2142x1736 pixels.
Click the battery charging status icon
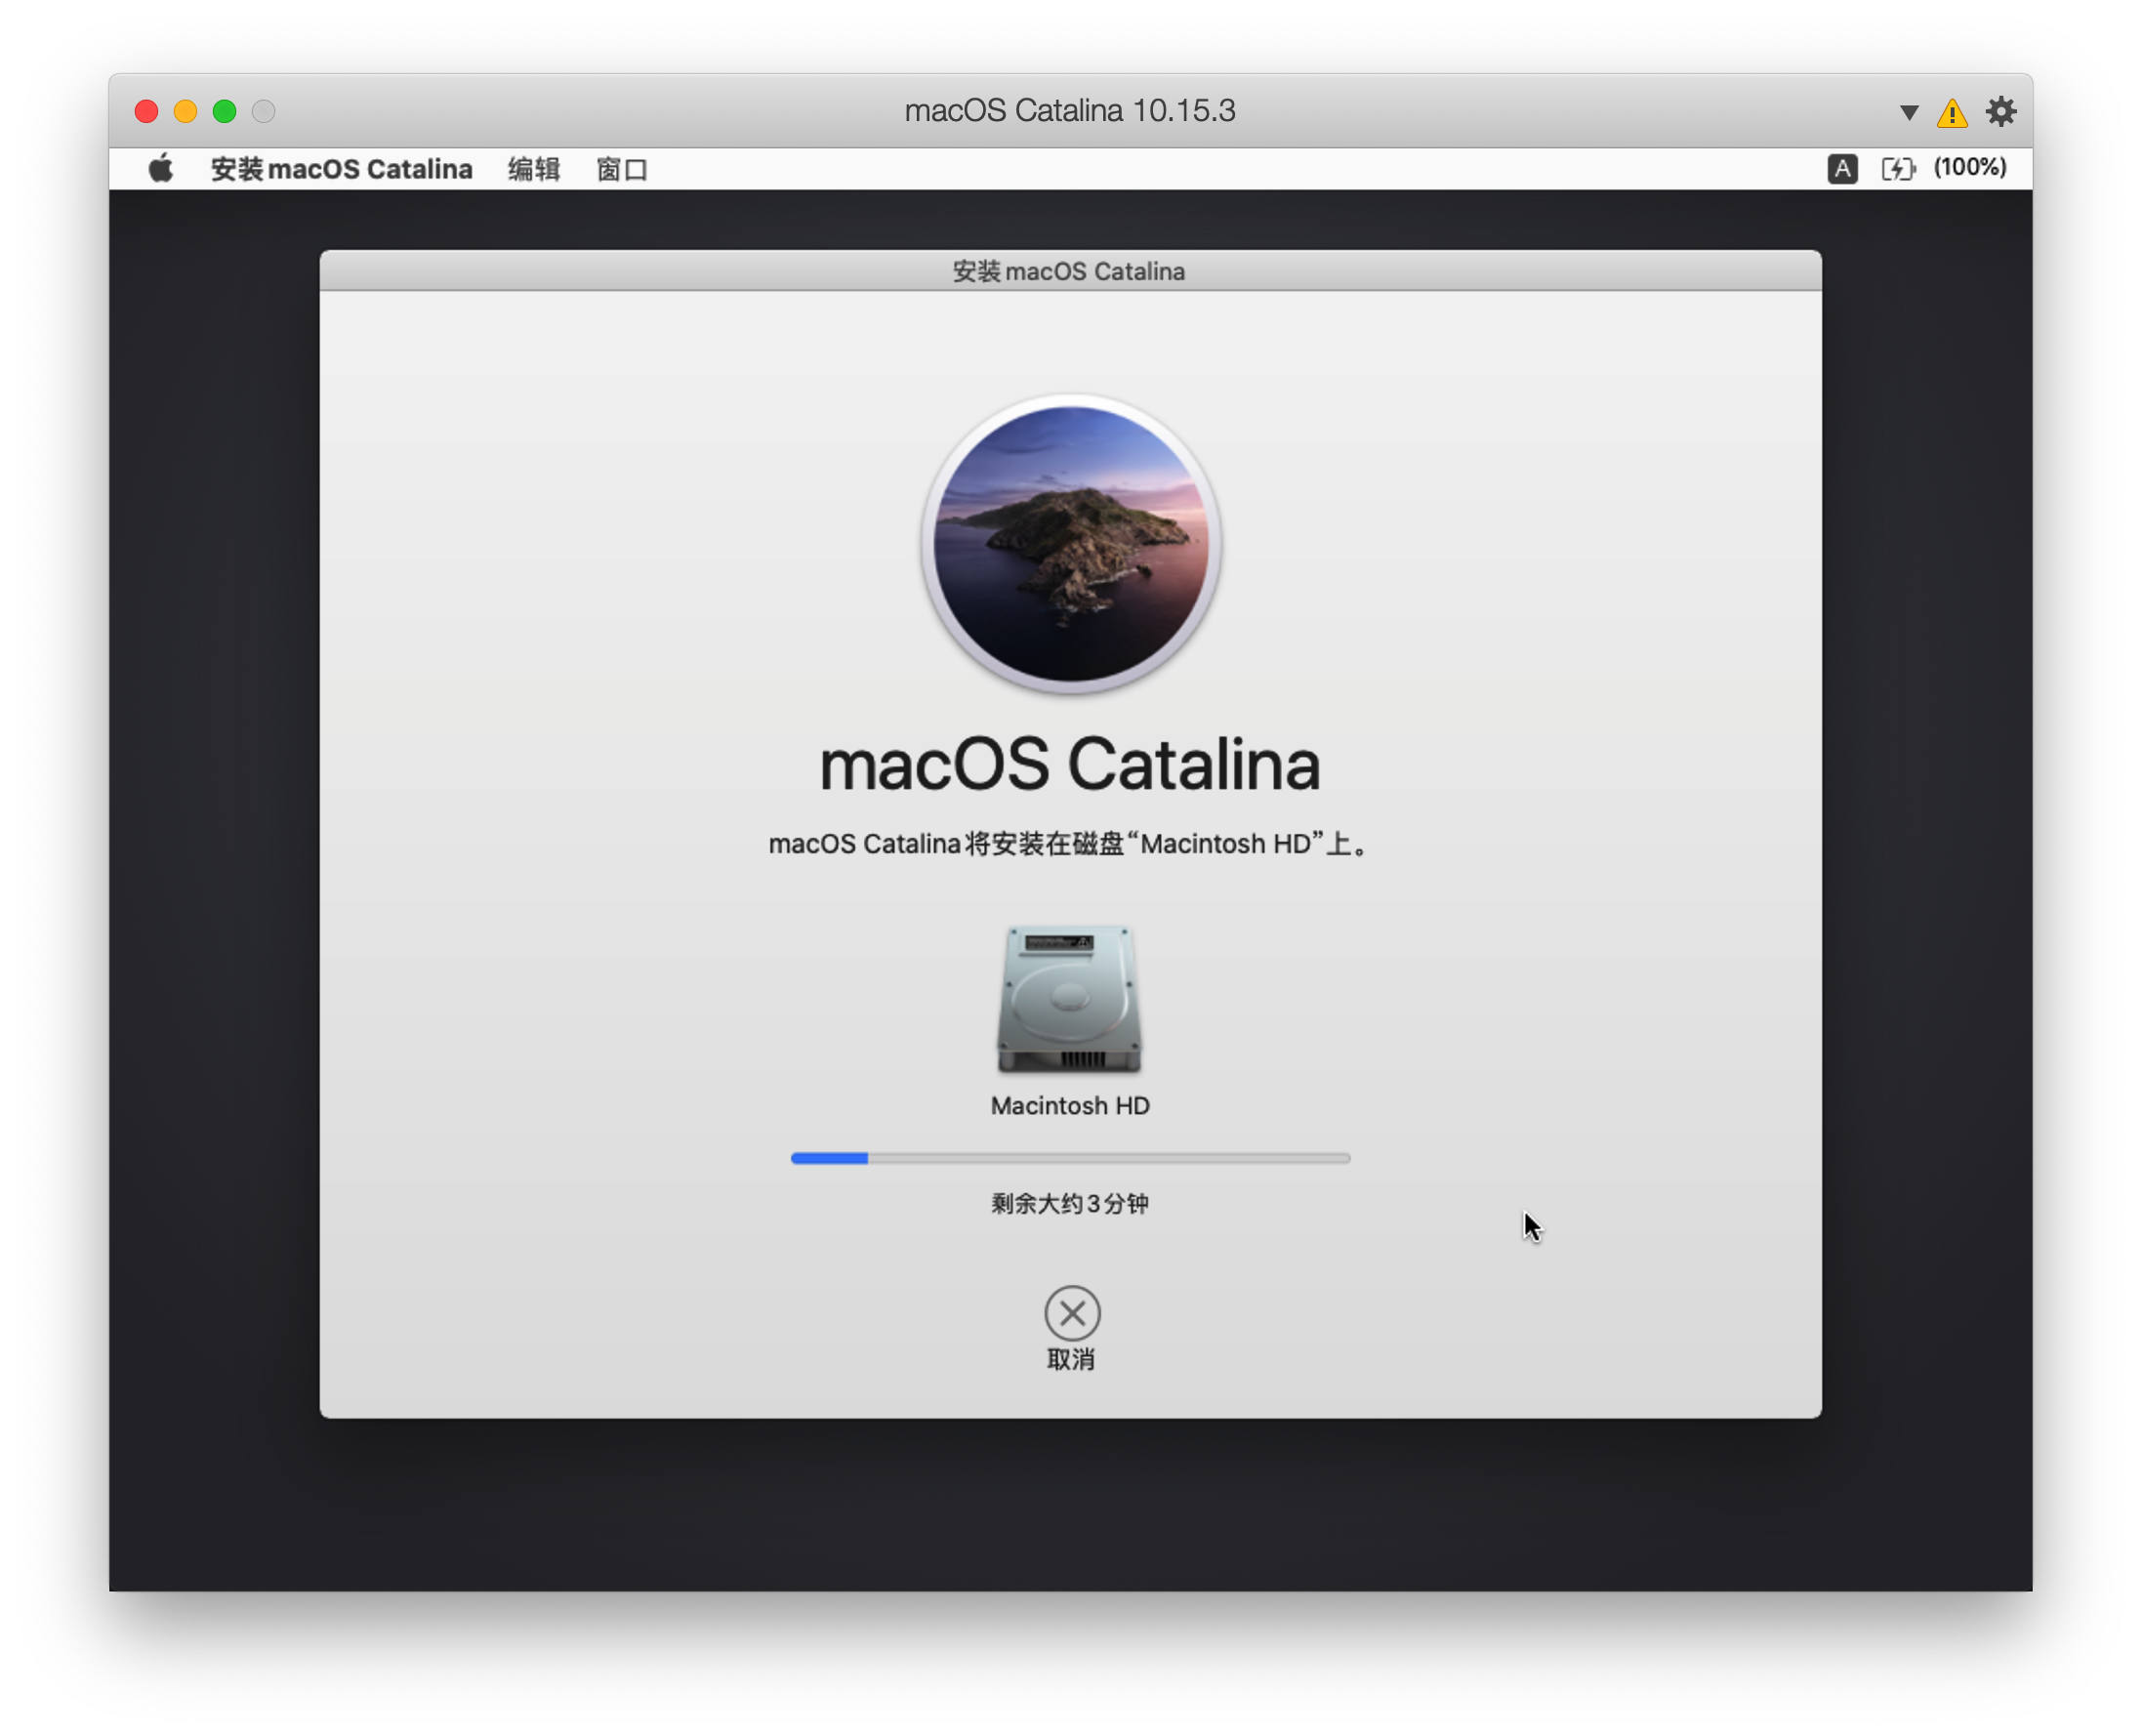[1897, 168]
